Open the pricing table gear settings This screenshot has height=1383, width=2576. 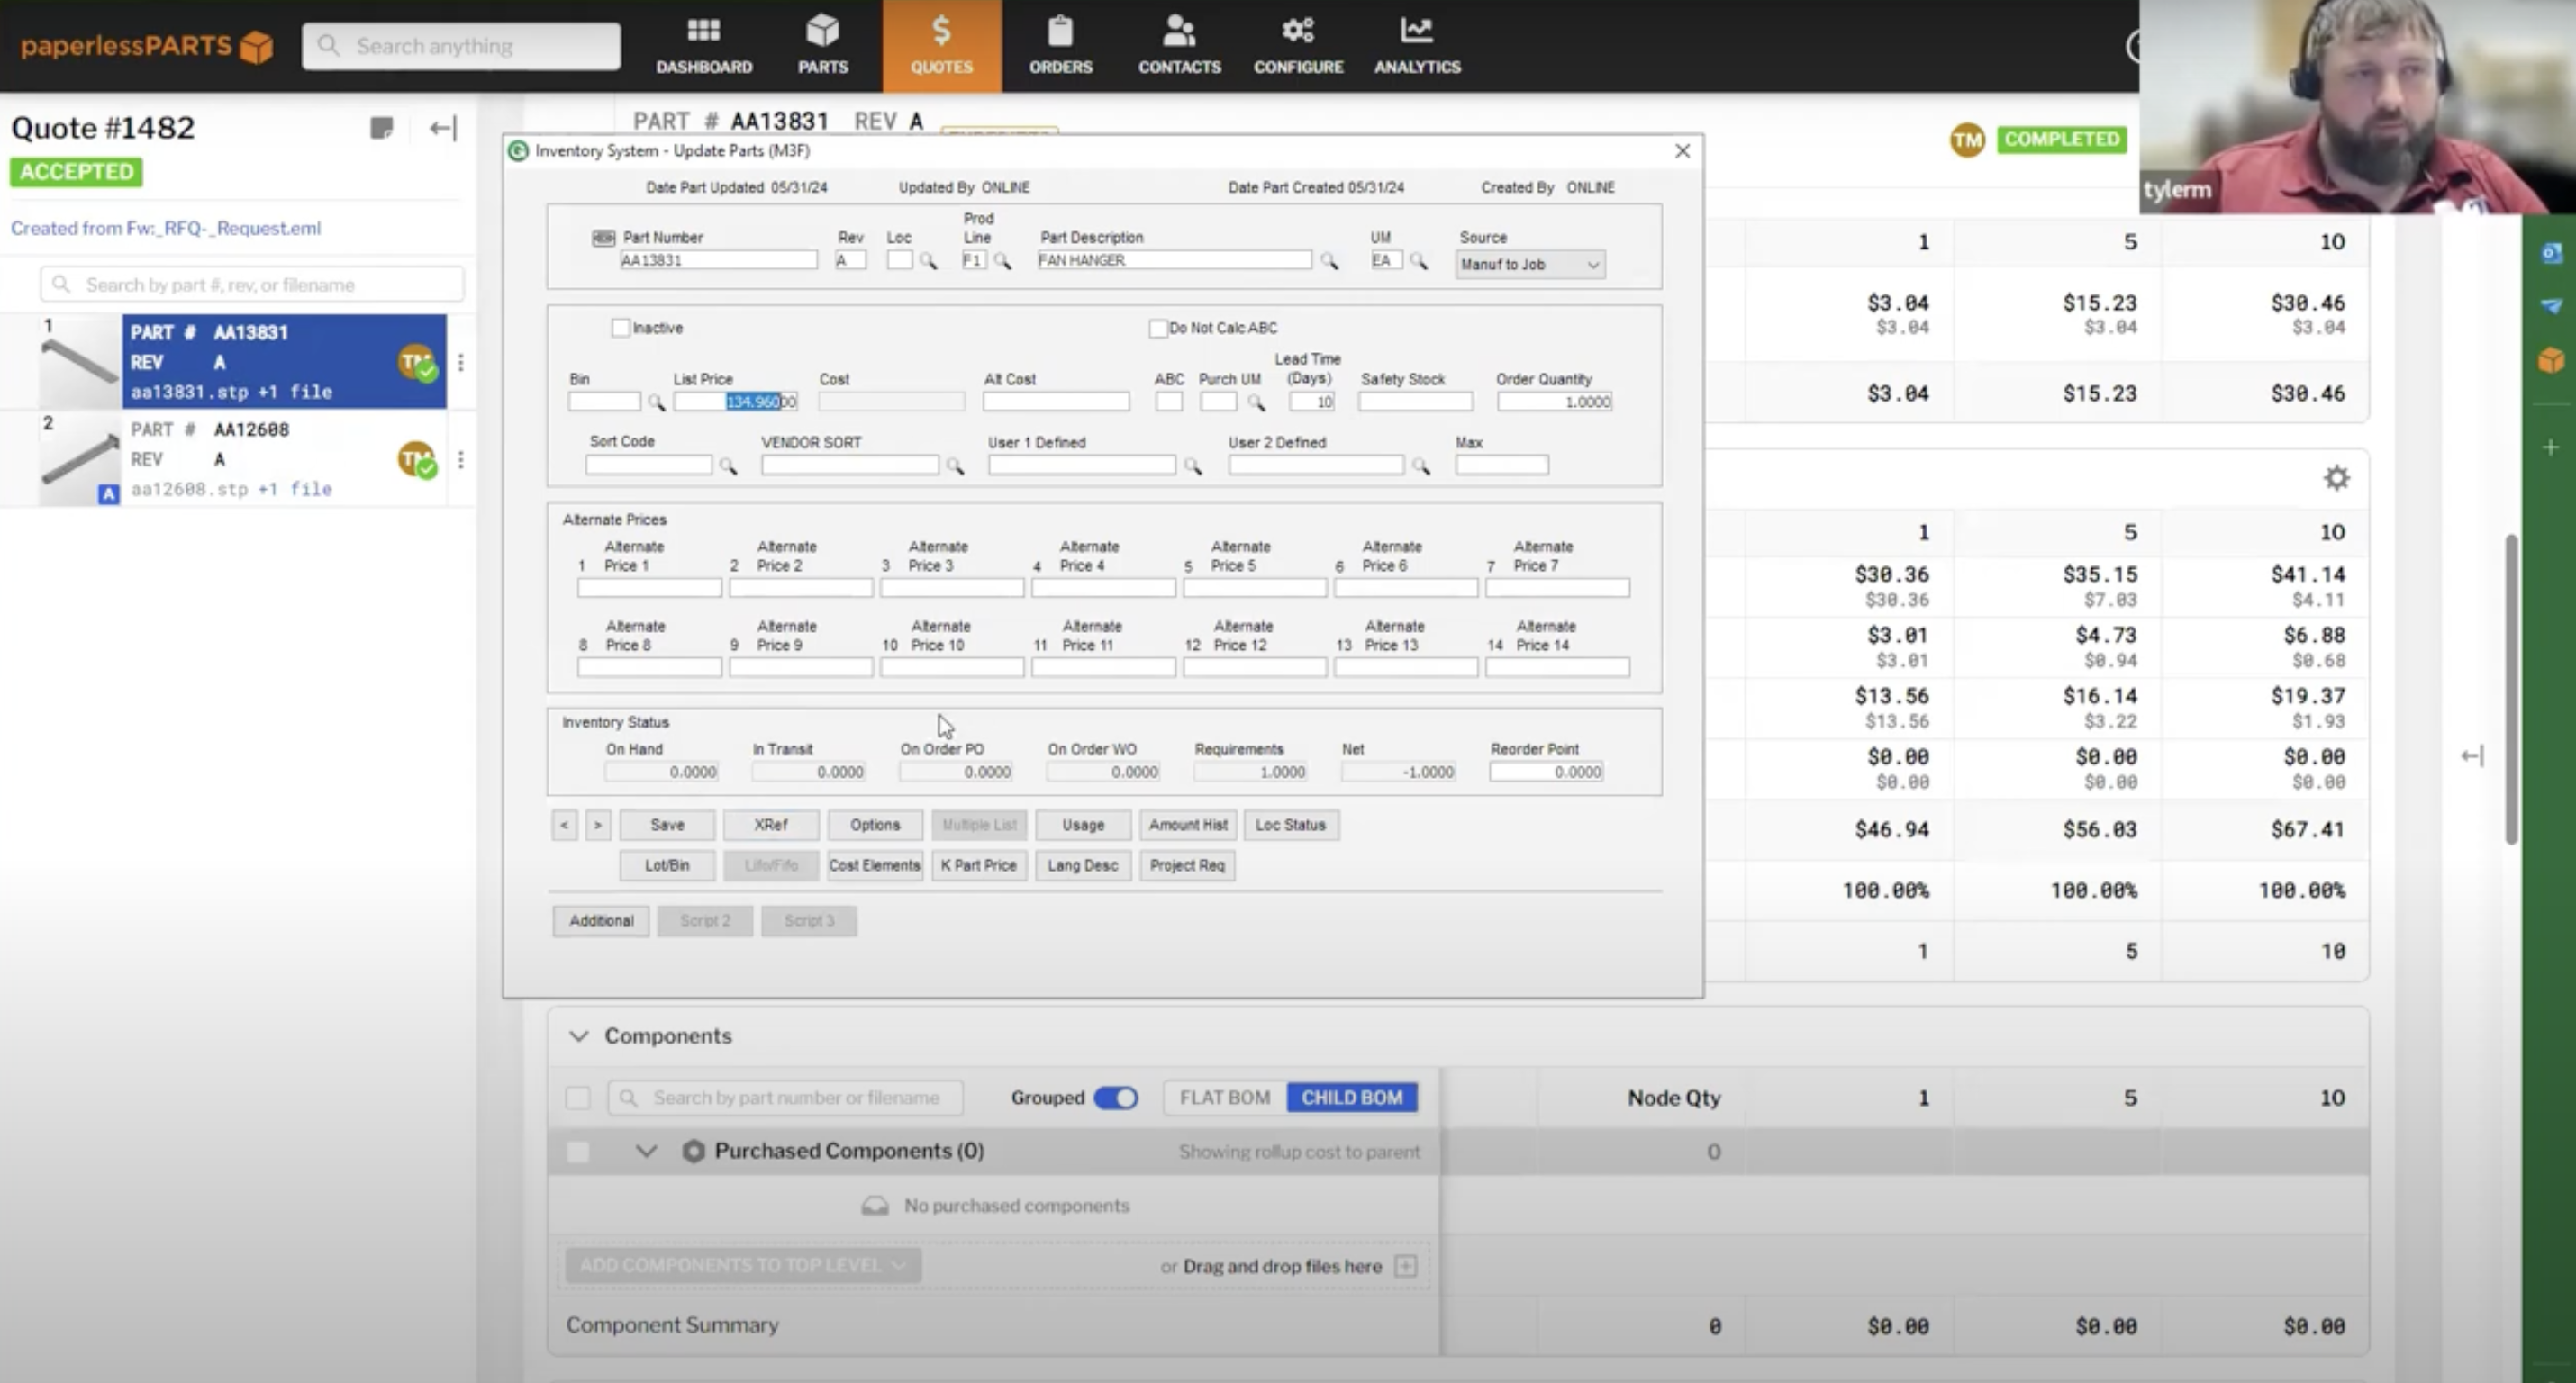pyautogui.click(x=2336, y=478)
